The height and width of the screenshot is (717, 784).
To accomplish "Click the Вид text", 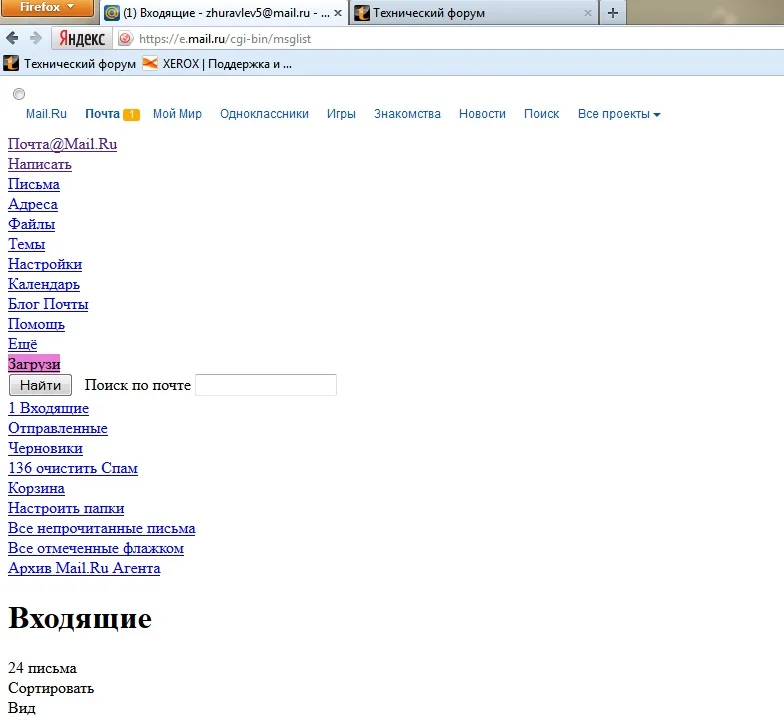I will [x=22, y=708].
